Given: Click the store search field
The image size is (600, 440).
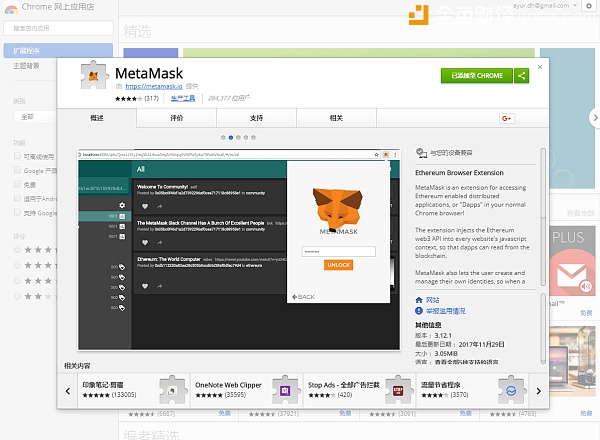Looking at the screenshot, I should pos(58,28).
